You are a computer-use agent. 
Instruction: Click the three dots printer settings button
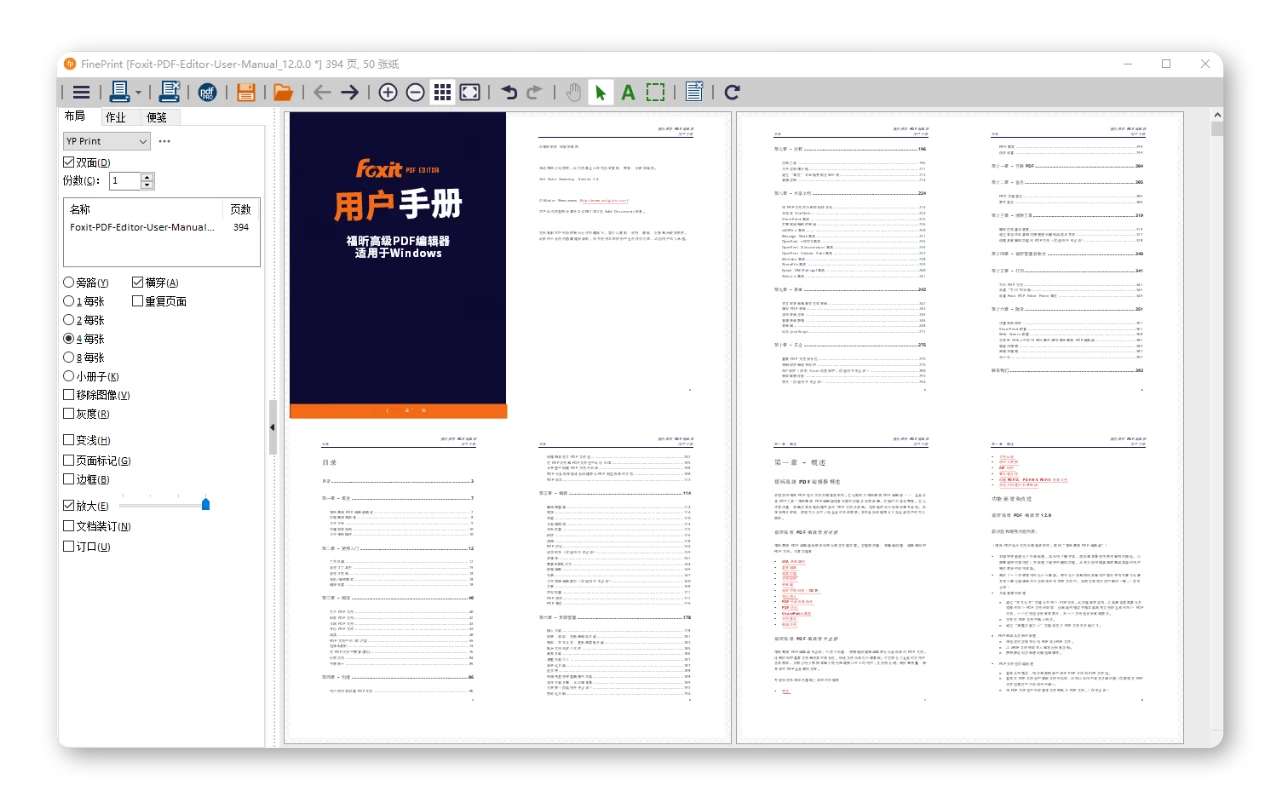click(x=164, y=142)
